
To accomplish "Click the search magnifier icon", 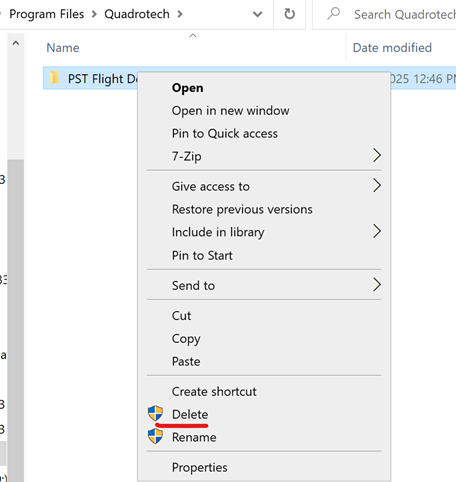I will coord(333,14).
